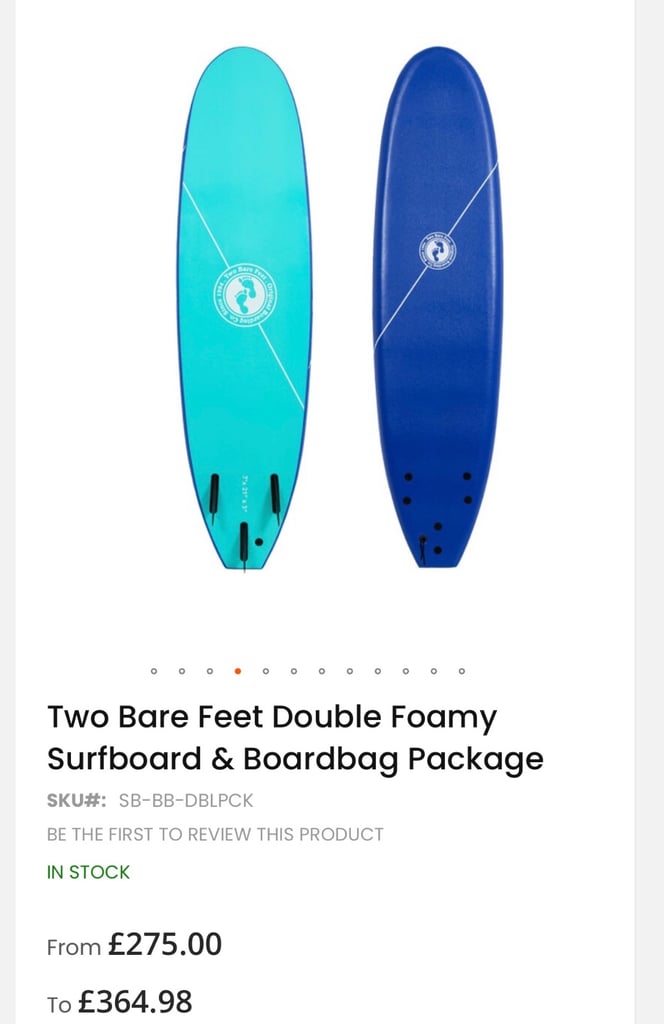Click the To £364.98 price
This screenshot has width=664, height=1024.
point(119,1002)
